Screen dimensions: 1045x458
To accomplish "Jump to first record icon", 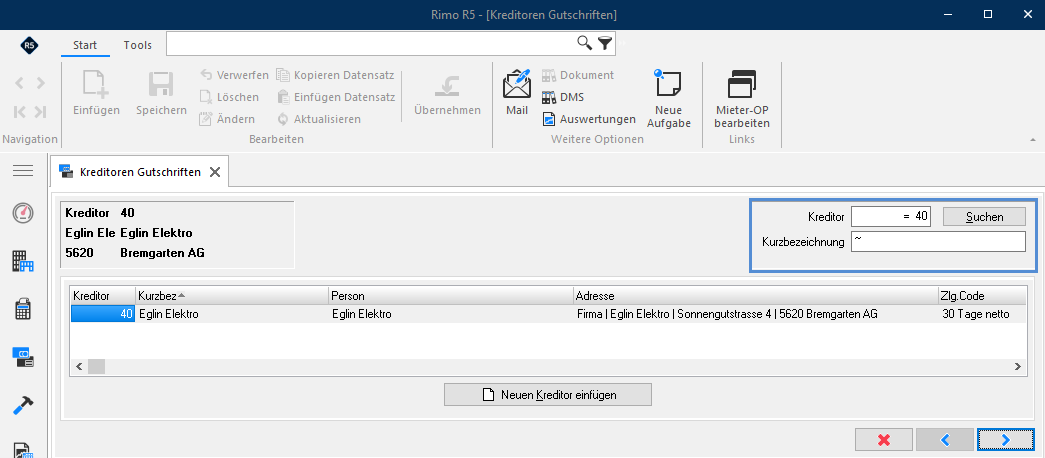I will 19,111.
